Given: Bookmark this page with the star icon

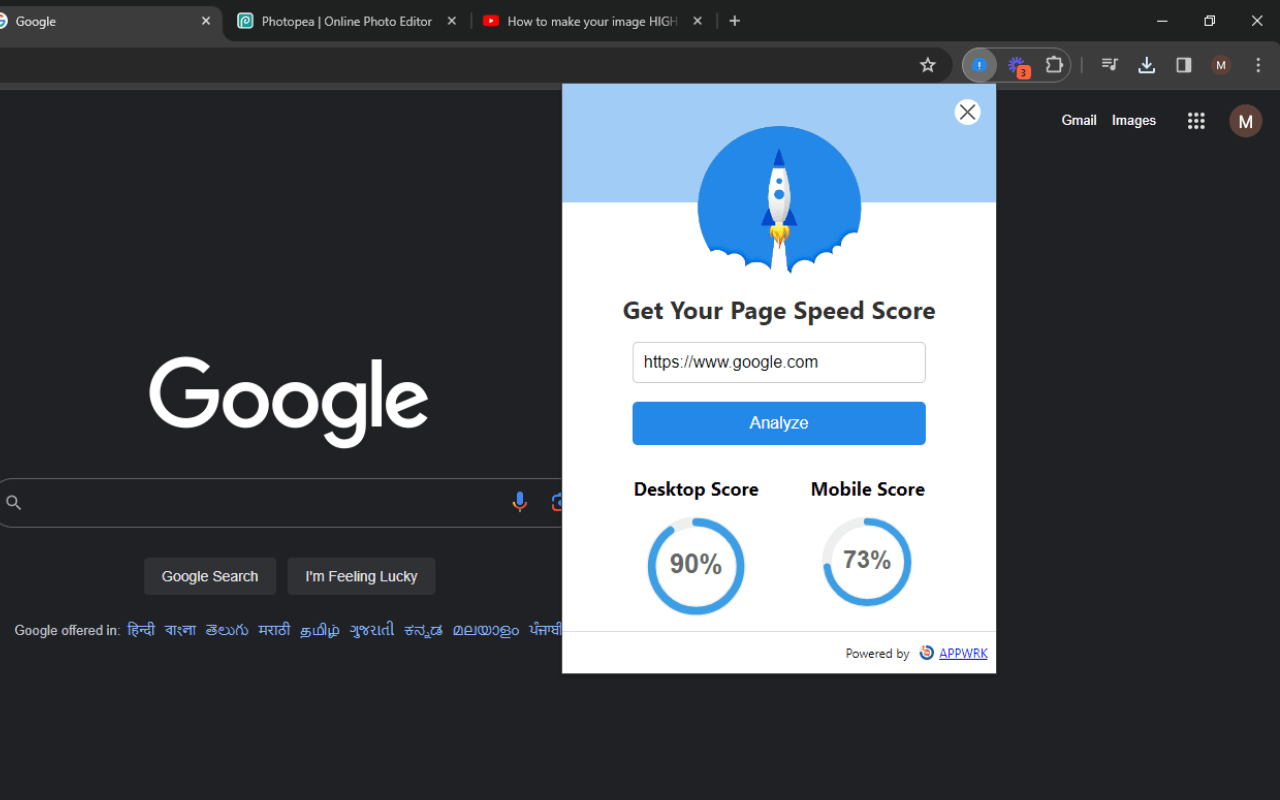Looking at the screenshot, I should pos(927,65).
